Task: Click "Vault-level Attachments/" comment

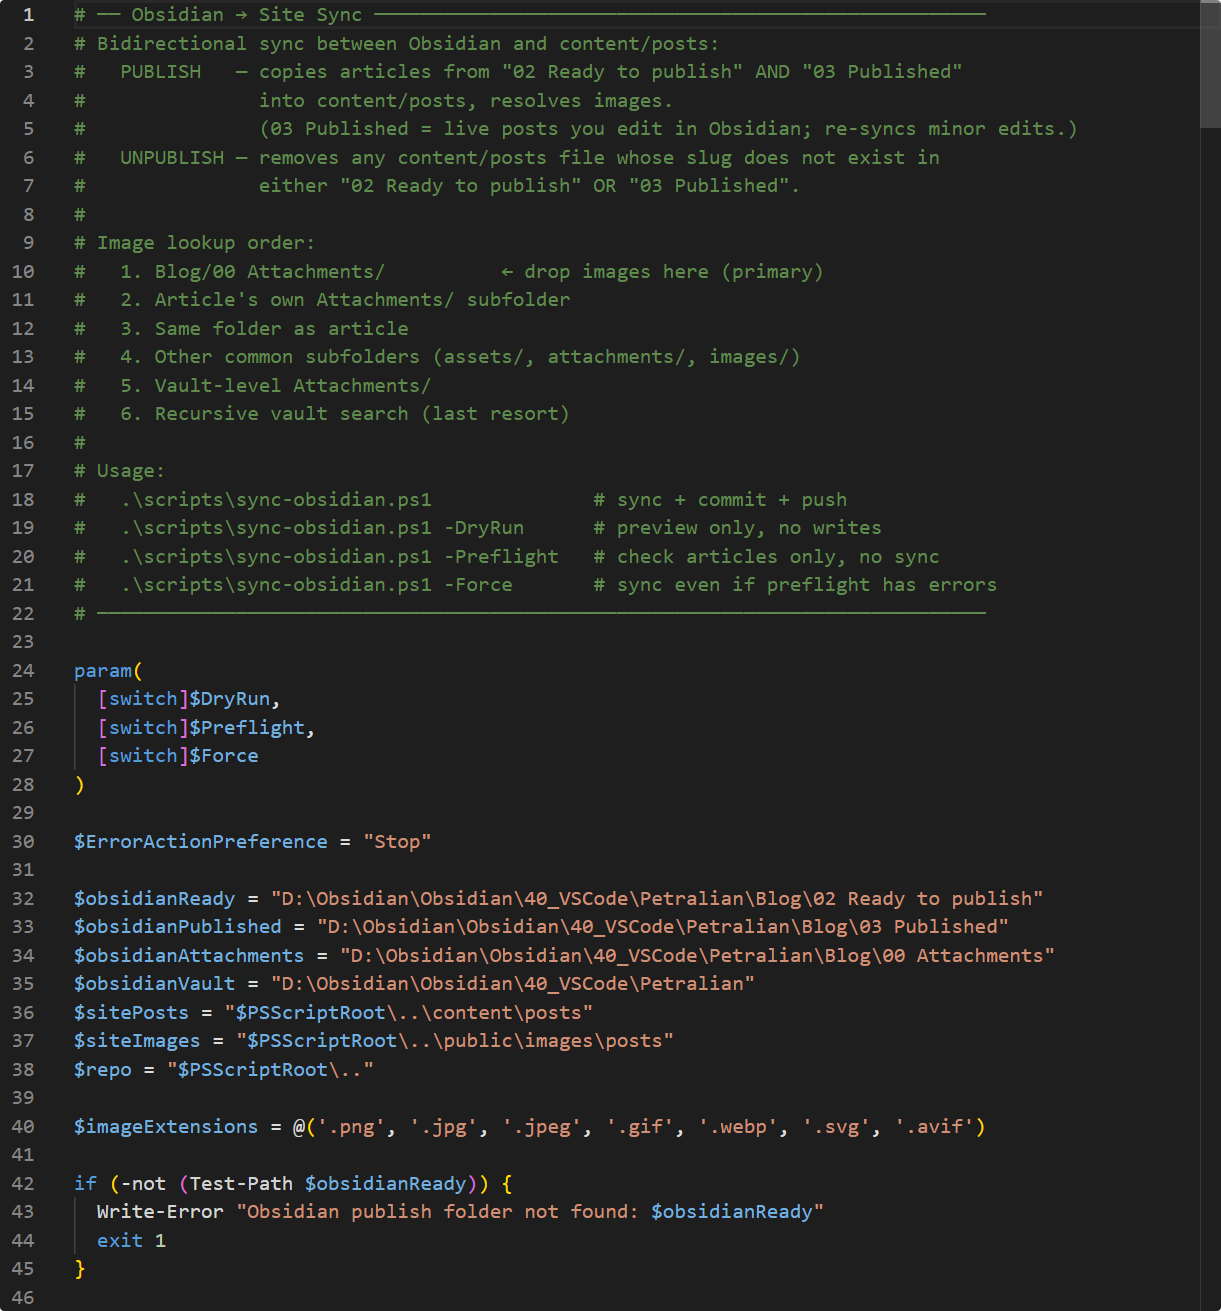Action: pos(293,385)
